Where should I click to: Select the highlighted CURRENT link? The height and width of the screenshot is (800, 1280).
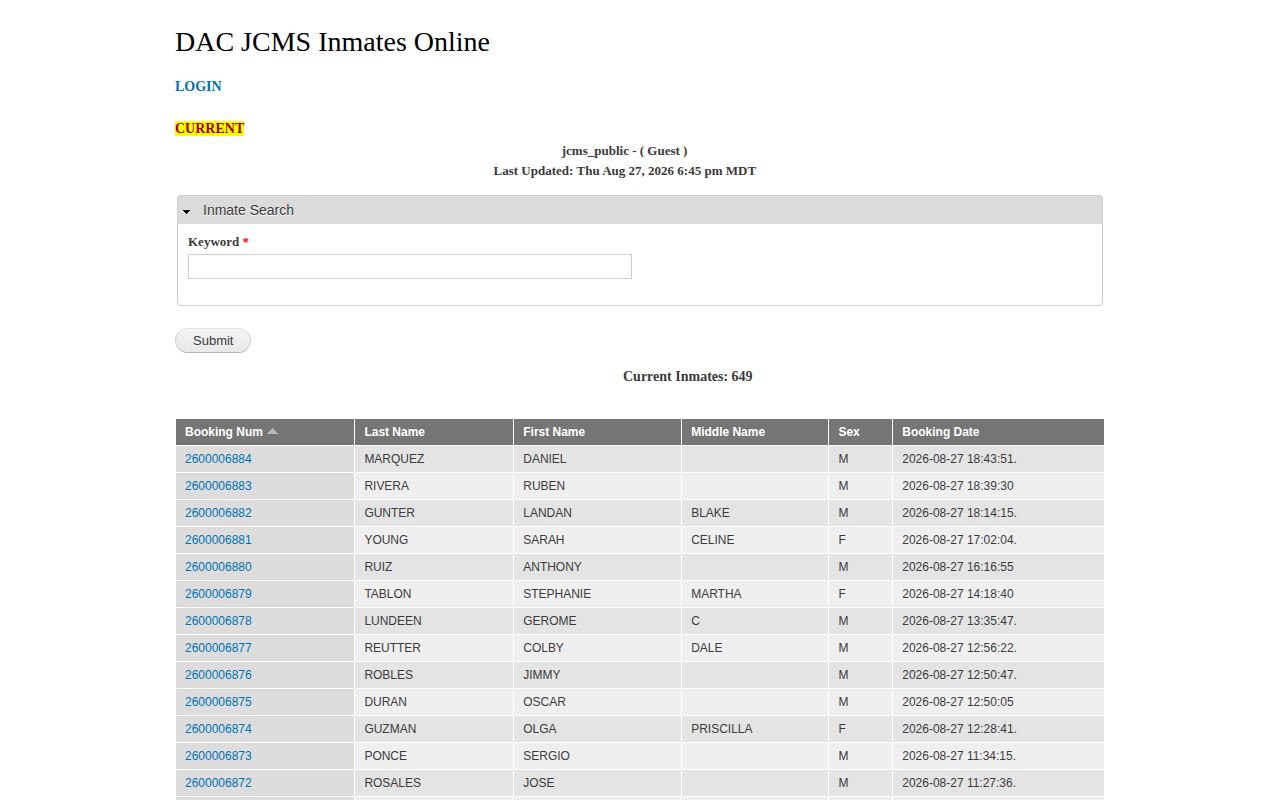(x=209, y=128)
